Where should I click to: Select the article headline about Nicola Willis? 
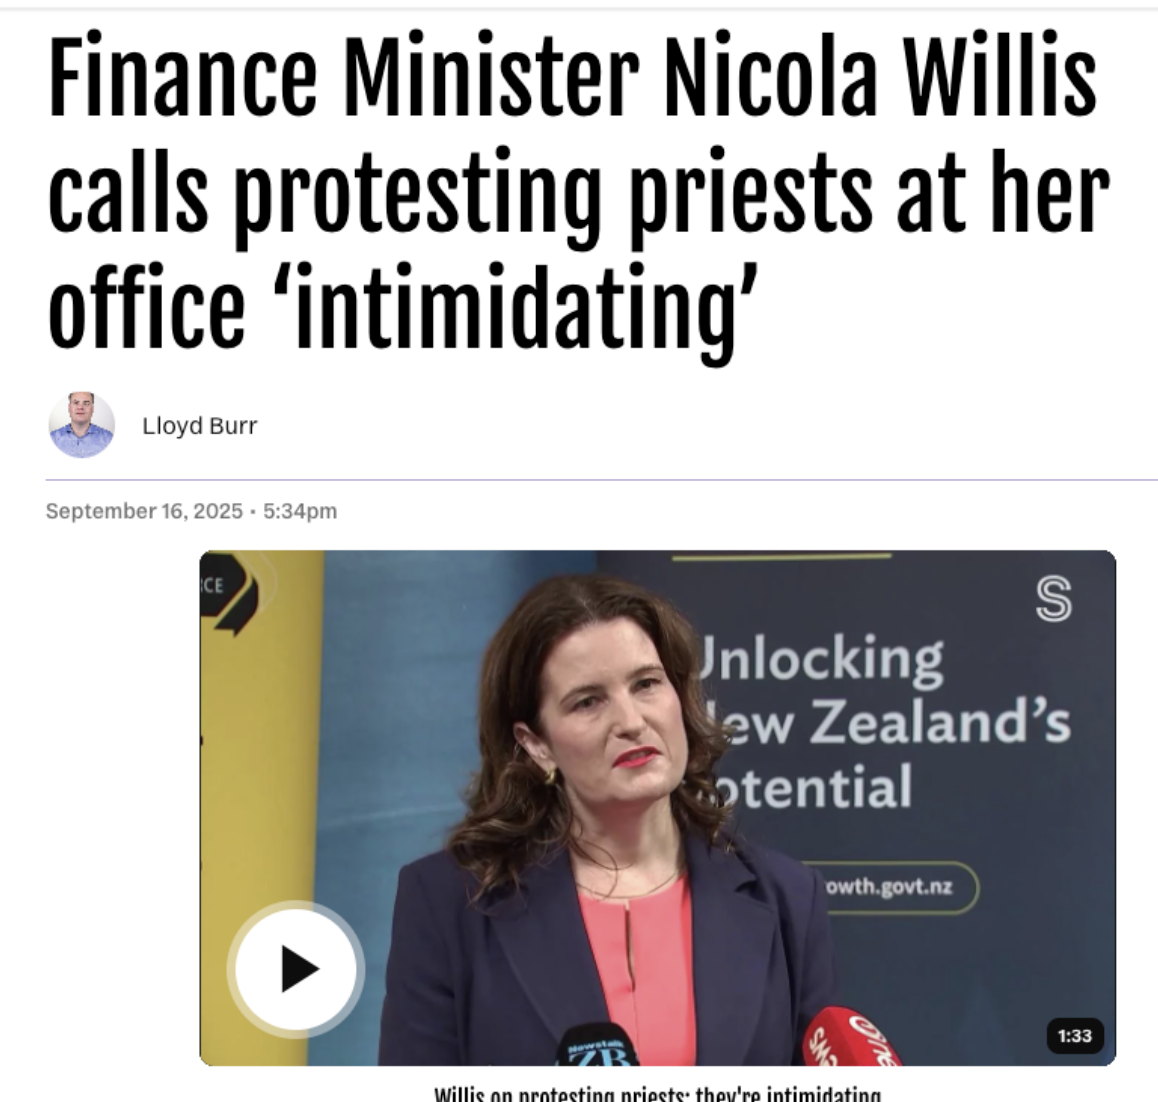click(x=578, y=191)
